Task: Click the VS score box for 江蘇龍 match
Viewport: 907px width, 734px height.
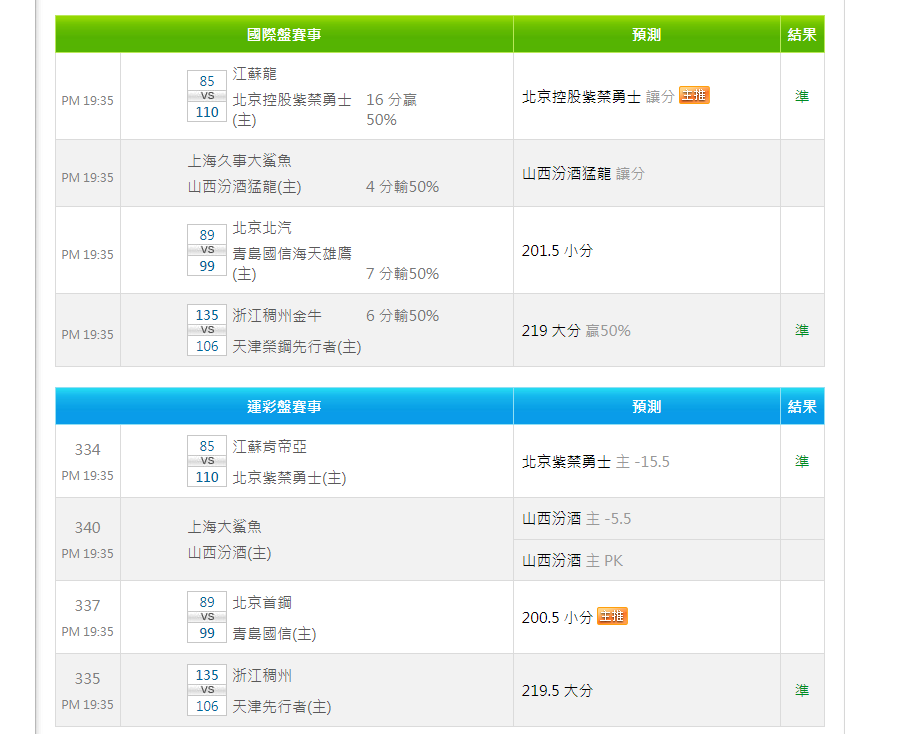Action: tap(207, 96)
